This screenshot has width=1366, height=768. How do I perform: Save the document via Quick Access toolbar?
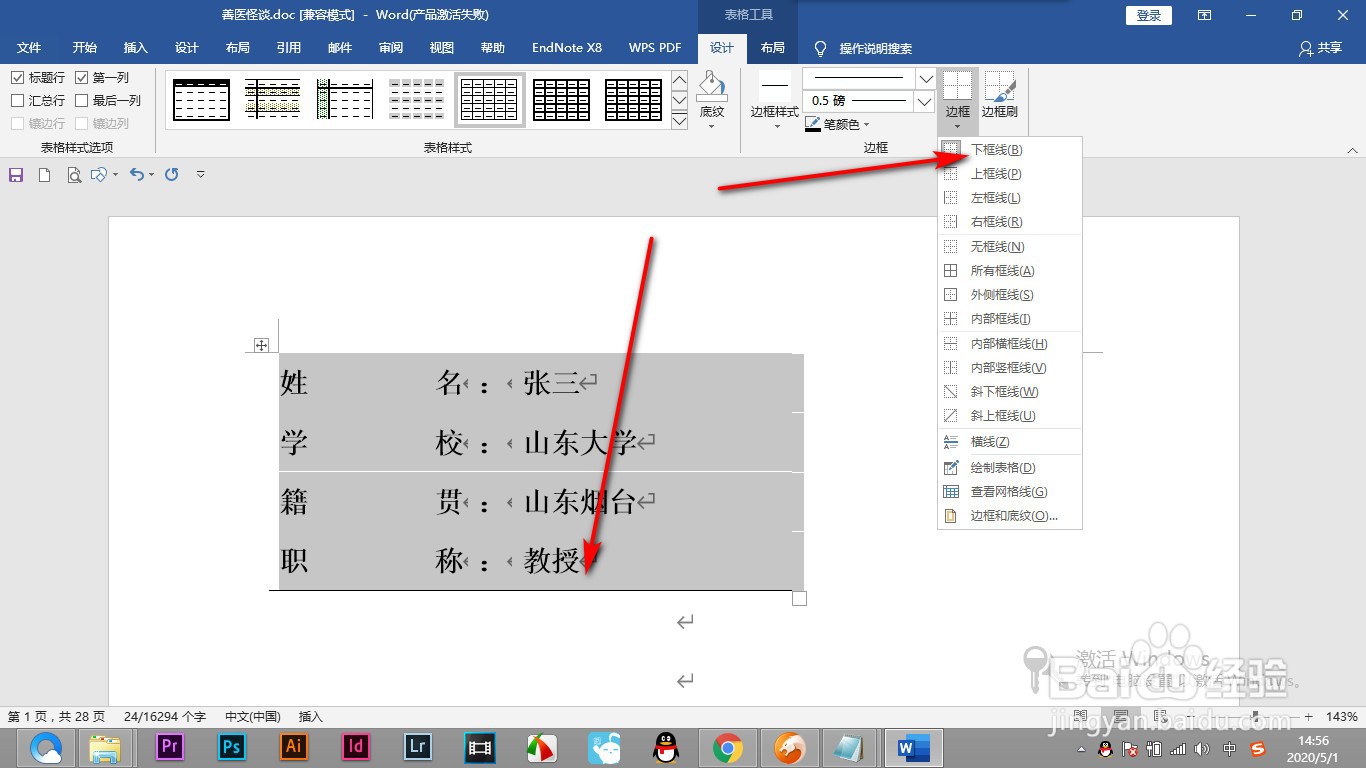tap(15, 174)
